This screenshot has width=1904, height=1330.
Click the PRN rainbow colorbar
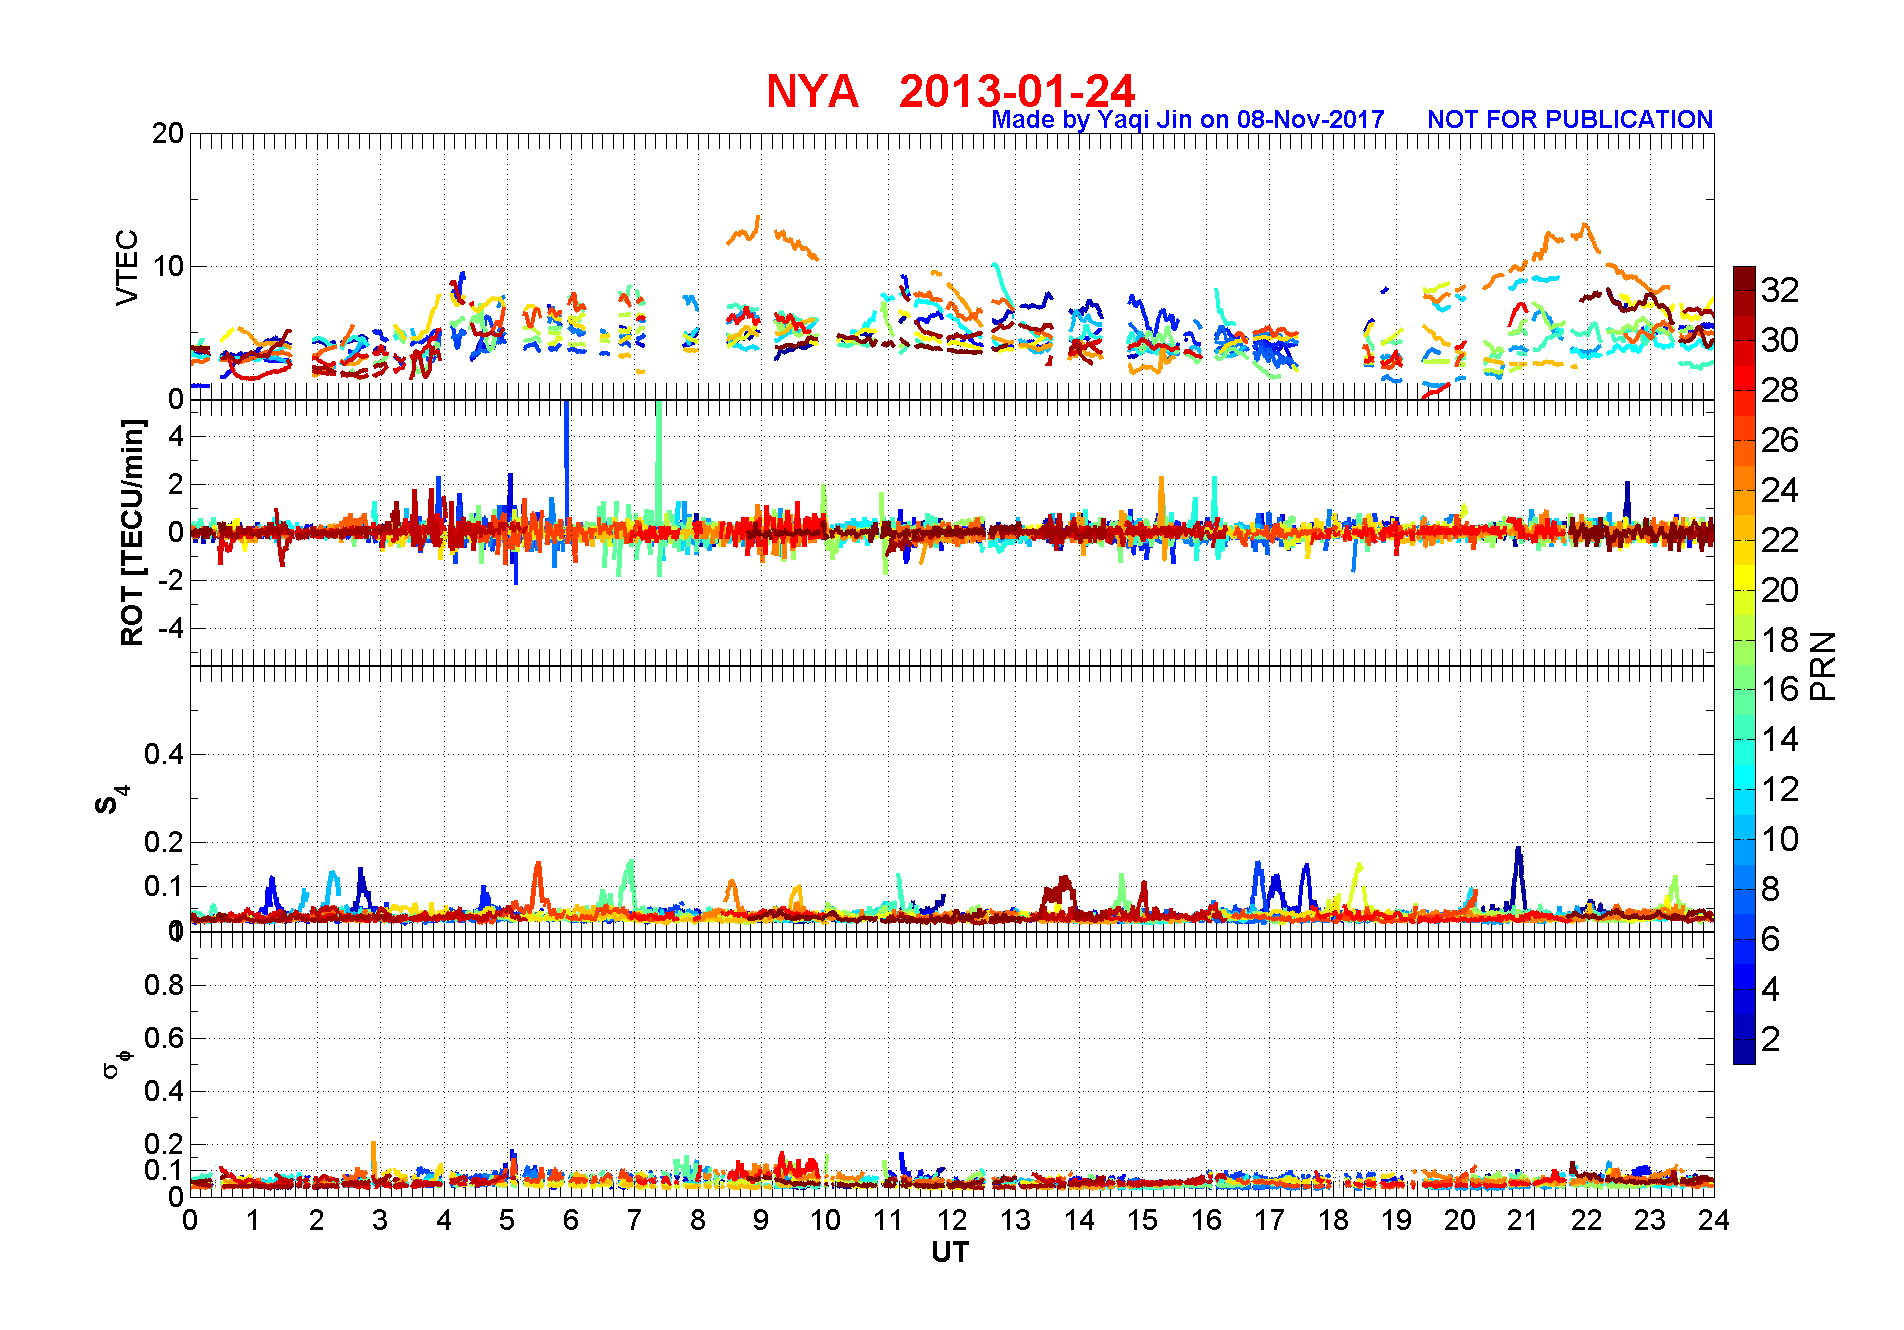pyautogui.click(x=1744, y=665)
